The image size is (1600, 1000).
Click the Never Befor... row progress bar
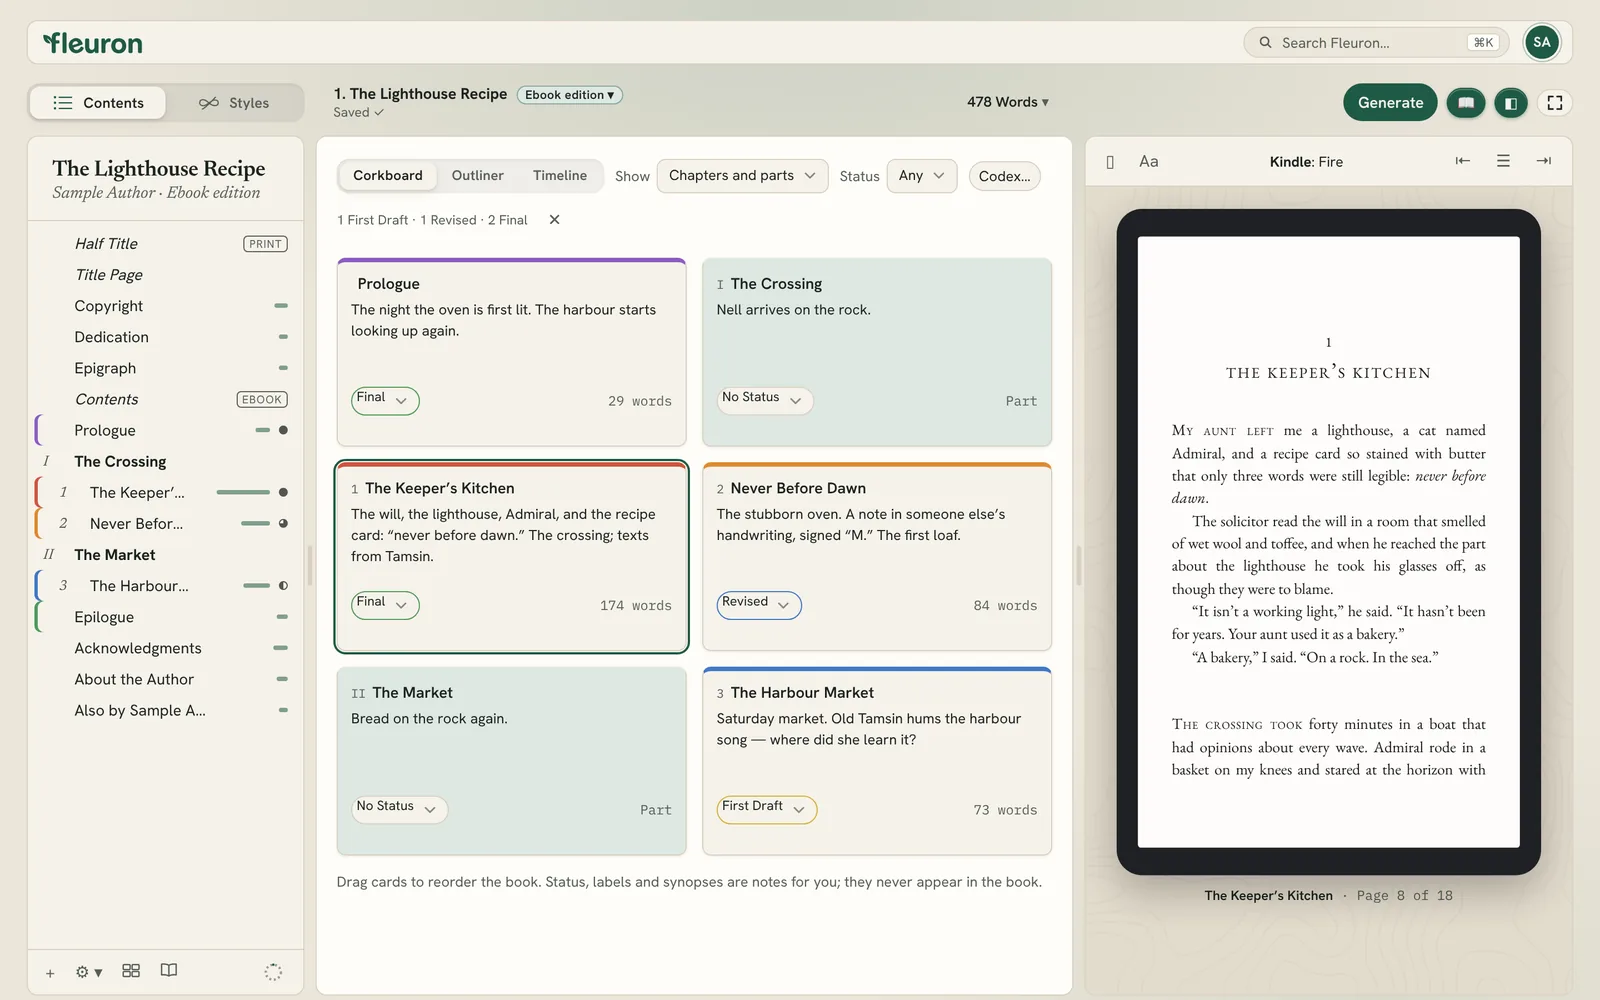coord(256,524)
